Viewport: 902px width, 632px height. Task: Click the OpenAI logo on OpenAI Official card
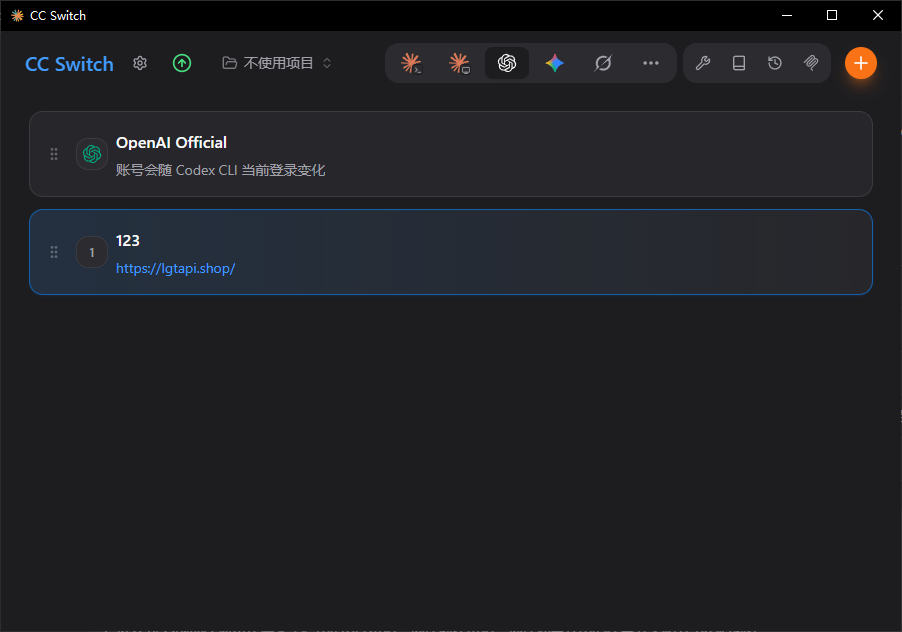point(92,154)
